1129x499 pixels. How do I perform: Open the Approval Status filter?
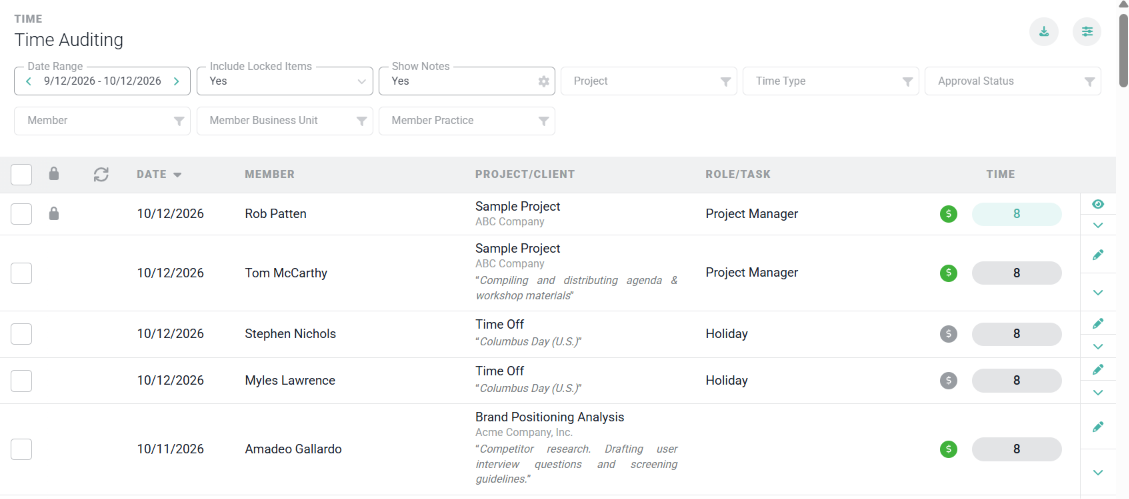(1013, 81)
